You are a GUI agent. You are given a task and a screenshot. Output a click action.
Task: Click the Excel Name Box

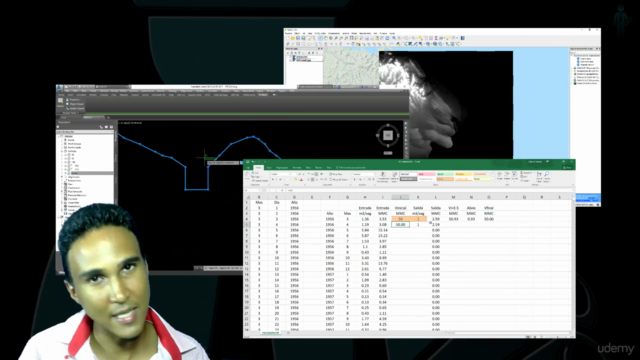click(x=253, y=190)
